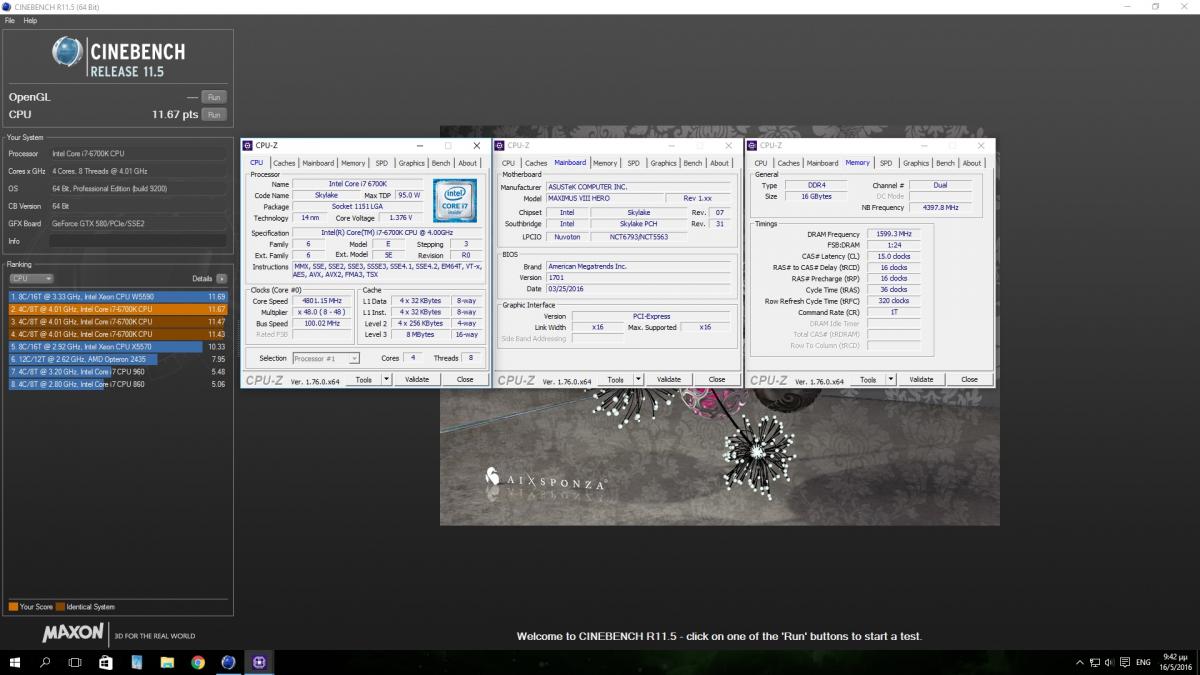Image resolution: width=1200 pixels, height=675 pixels.
Task: Open taskbar search magnifier icon
Action: 45,662
